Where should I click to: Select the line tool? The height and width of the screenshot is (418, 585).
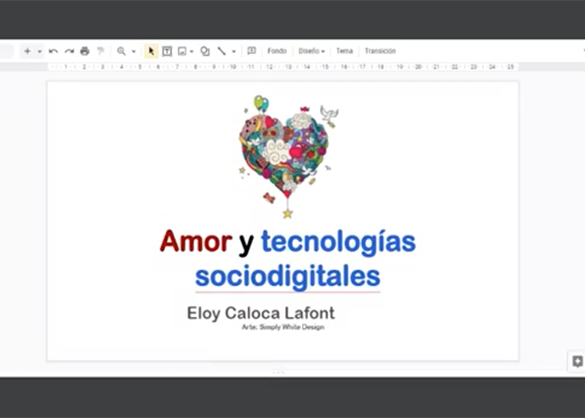coord(222,51)
